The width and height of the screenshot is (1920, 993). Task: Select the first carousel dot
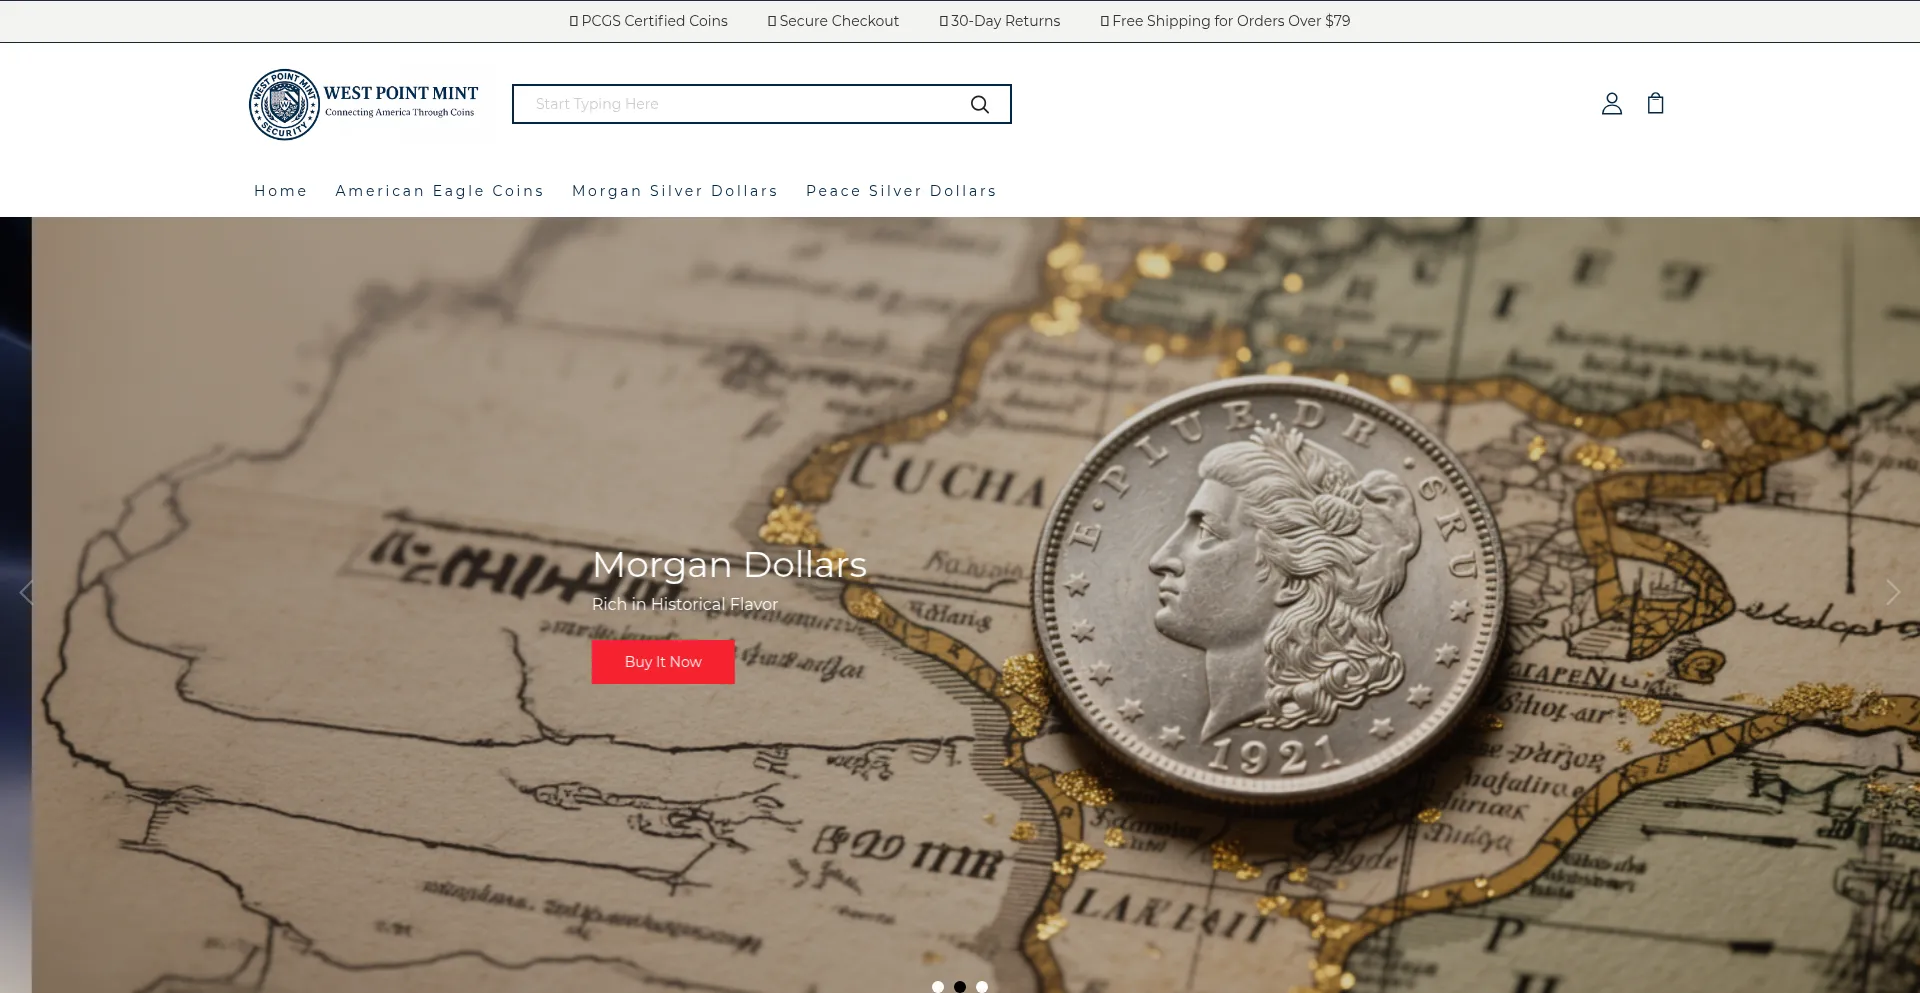point(938,986)
